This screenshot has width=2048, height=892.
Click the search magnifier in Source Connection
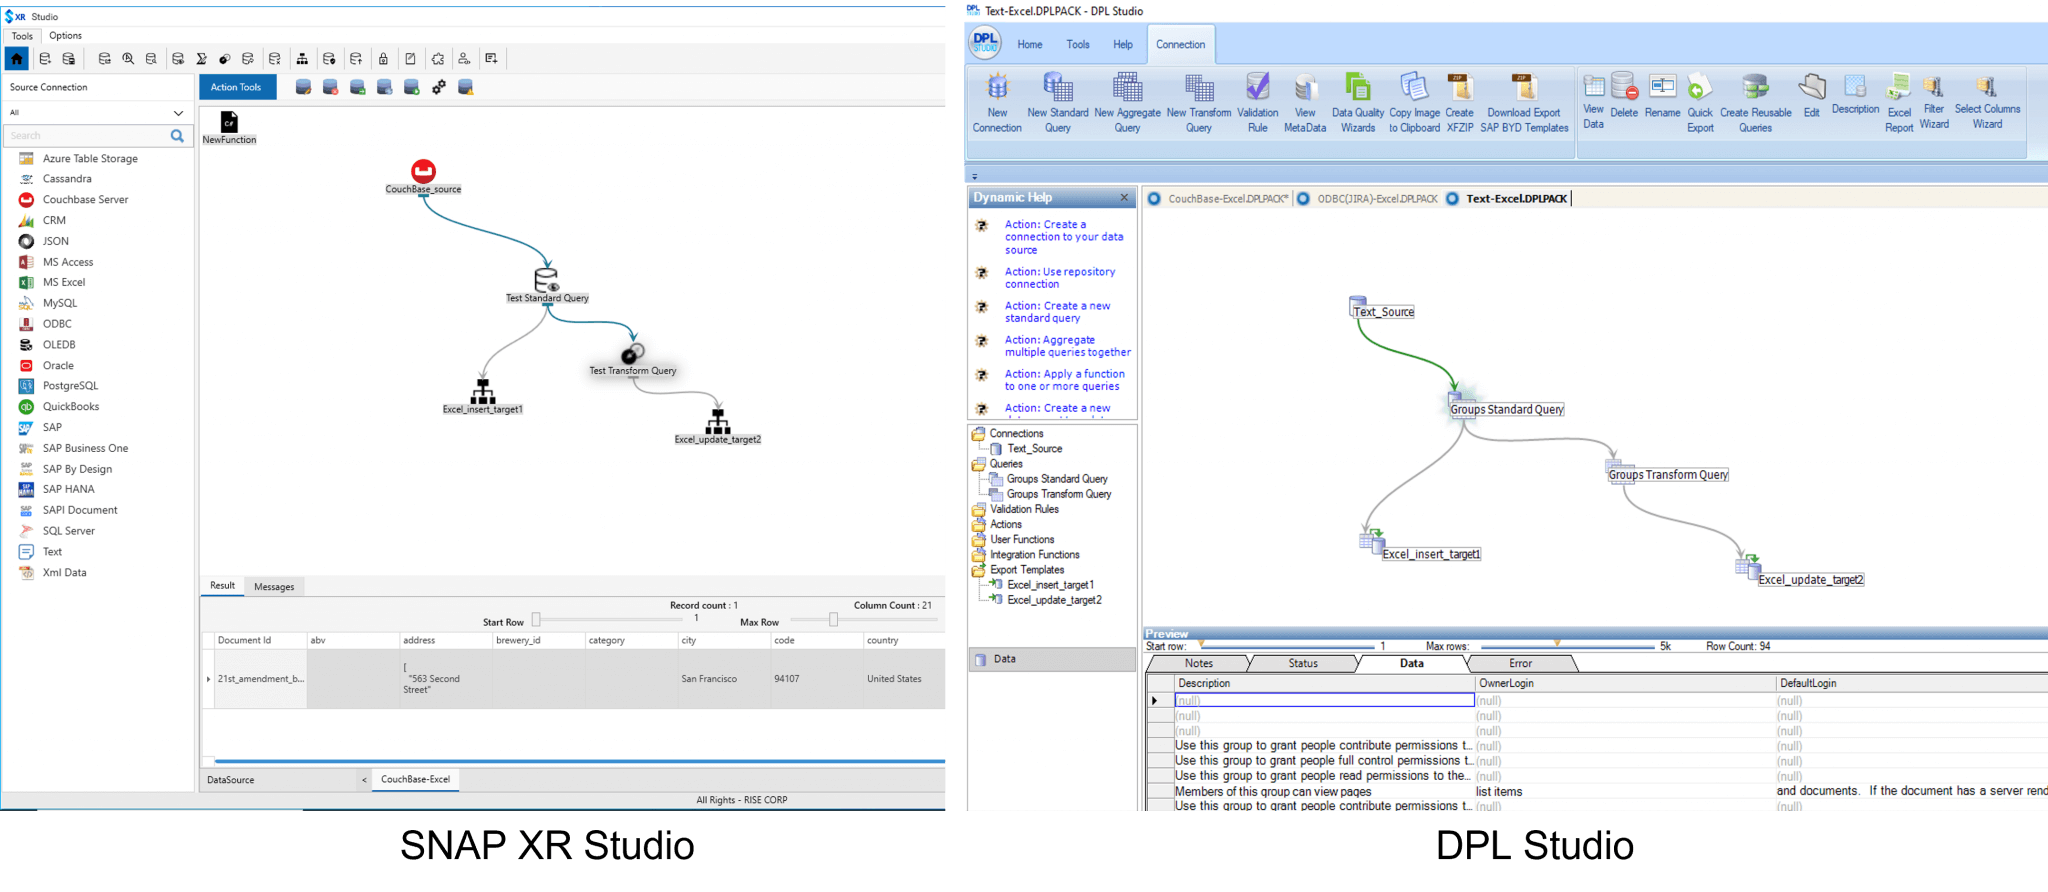pyautogui.click(x=177, y=136)
